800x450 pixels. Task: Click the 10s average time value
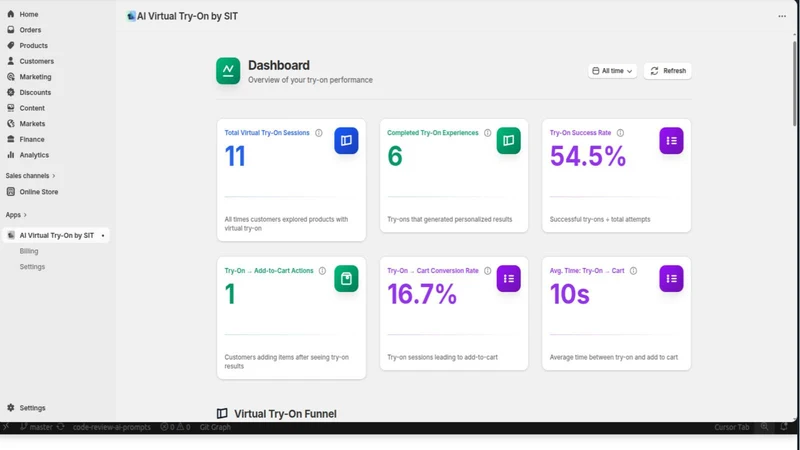pyautogui.click(x=569, y=294)
